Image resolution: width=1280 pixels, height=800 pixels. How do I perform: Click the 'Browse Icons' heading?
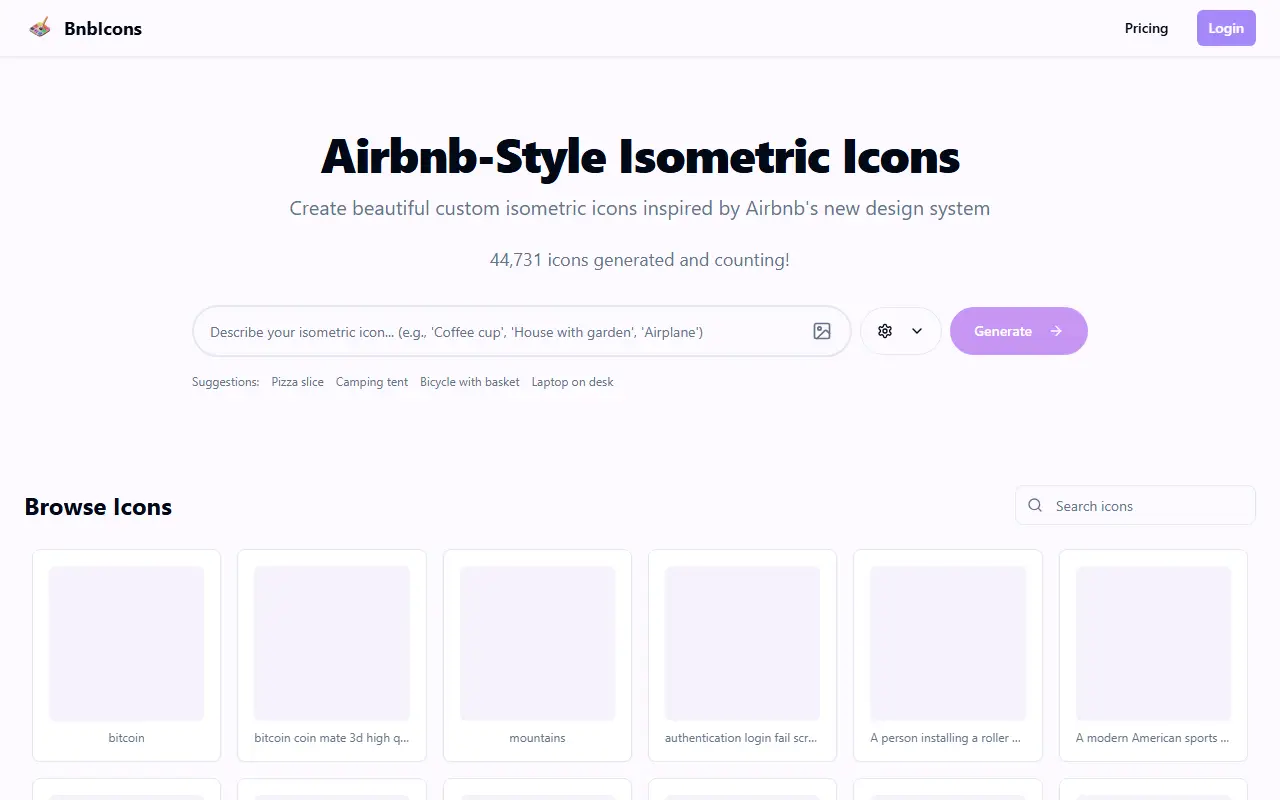coord(98,507)
